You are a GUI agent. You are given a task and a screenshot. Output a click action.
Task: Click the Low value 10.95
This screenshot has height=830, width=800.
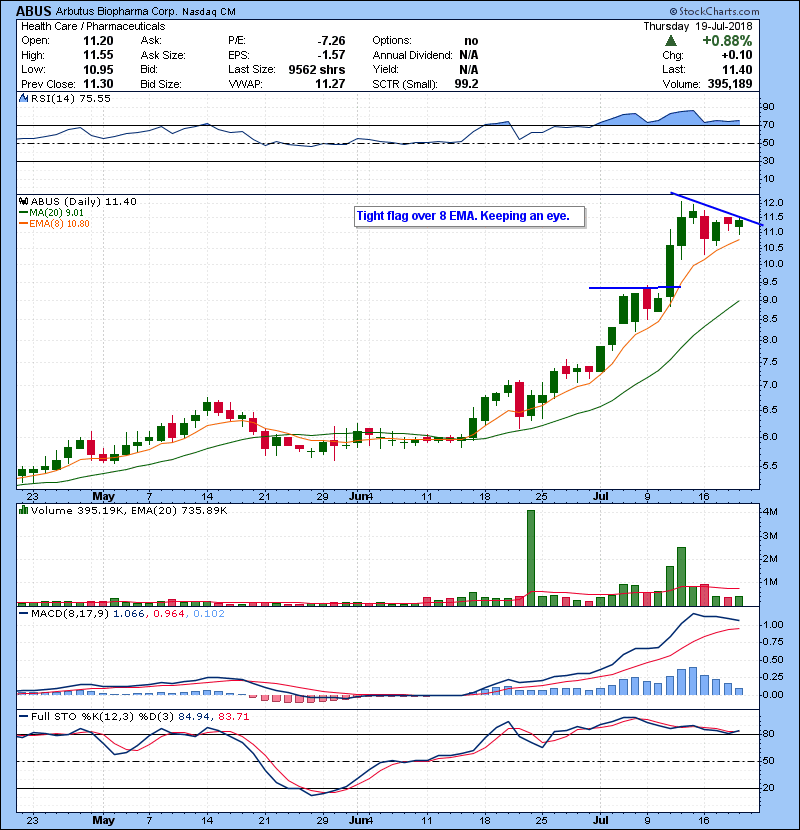click(98, 69)
